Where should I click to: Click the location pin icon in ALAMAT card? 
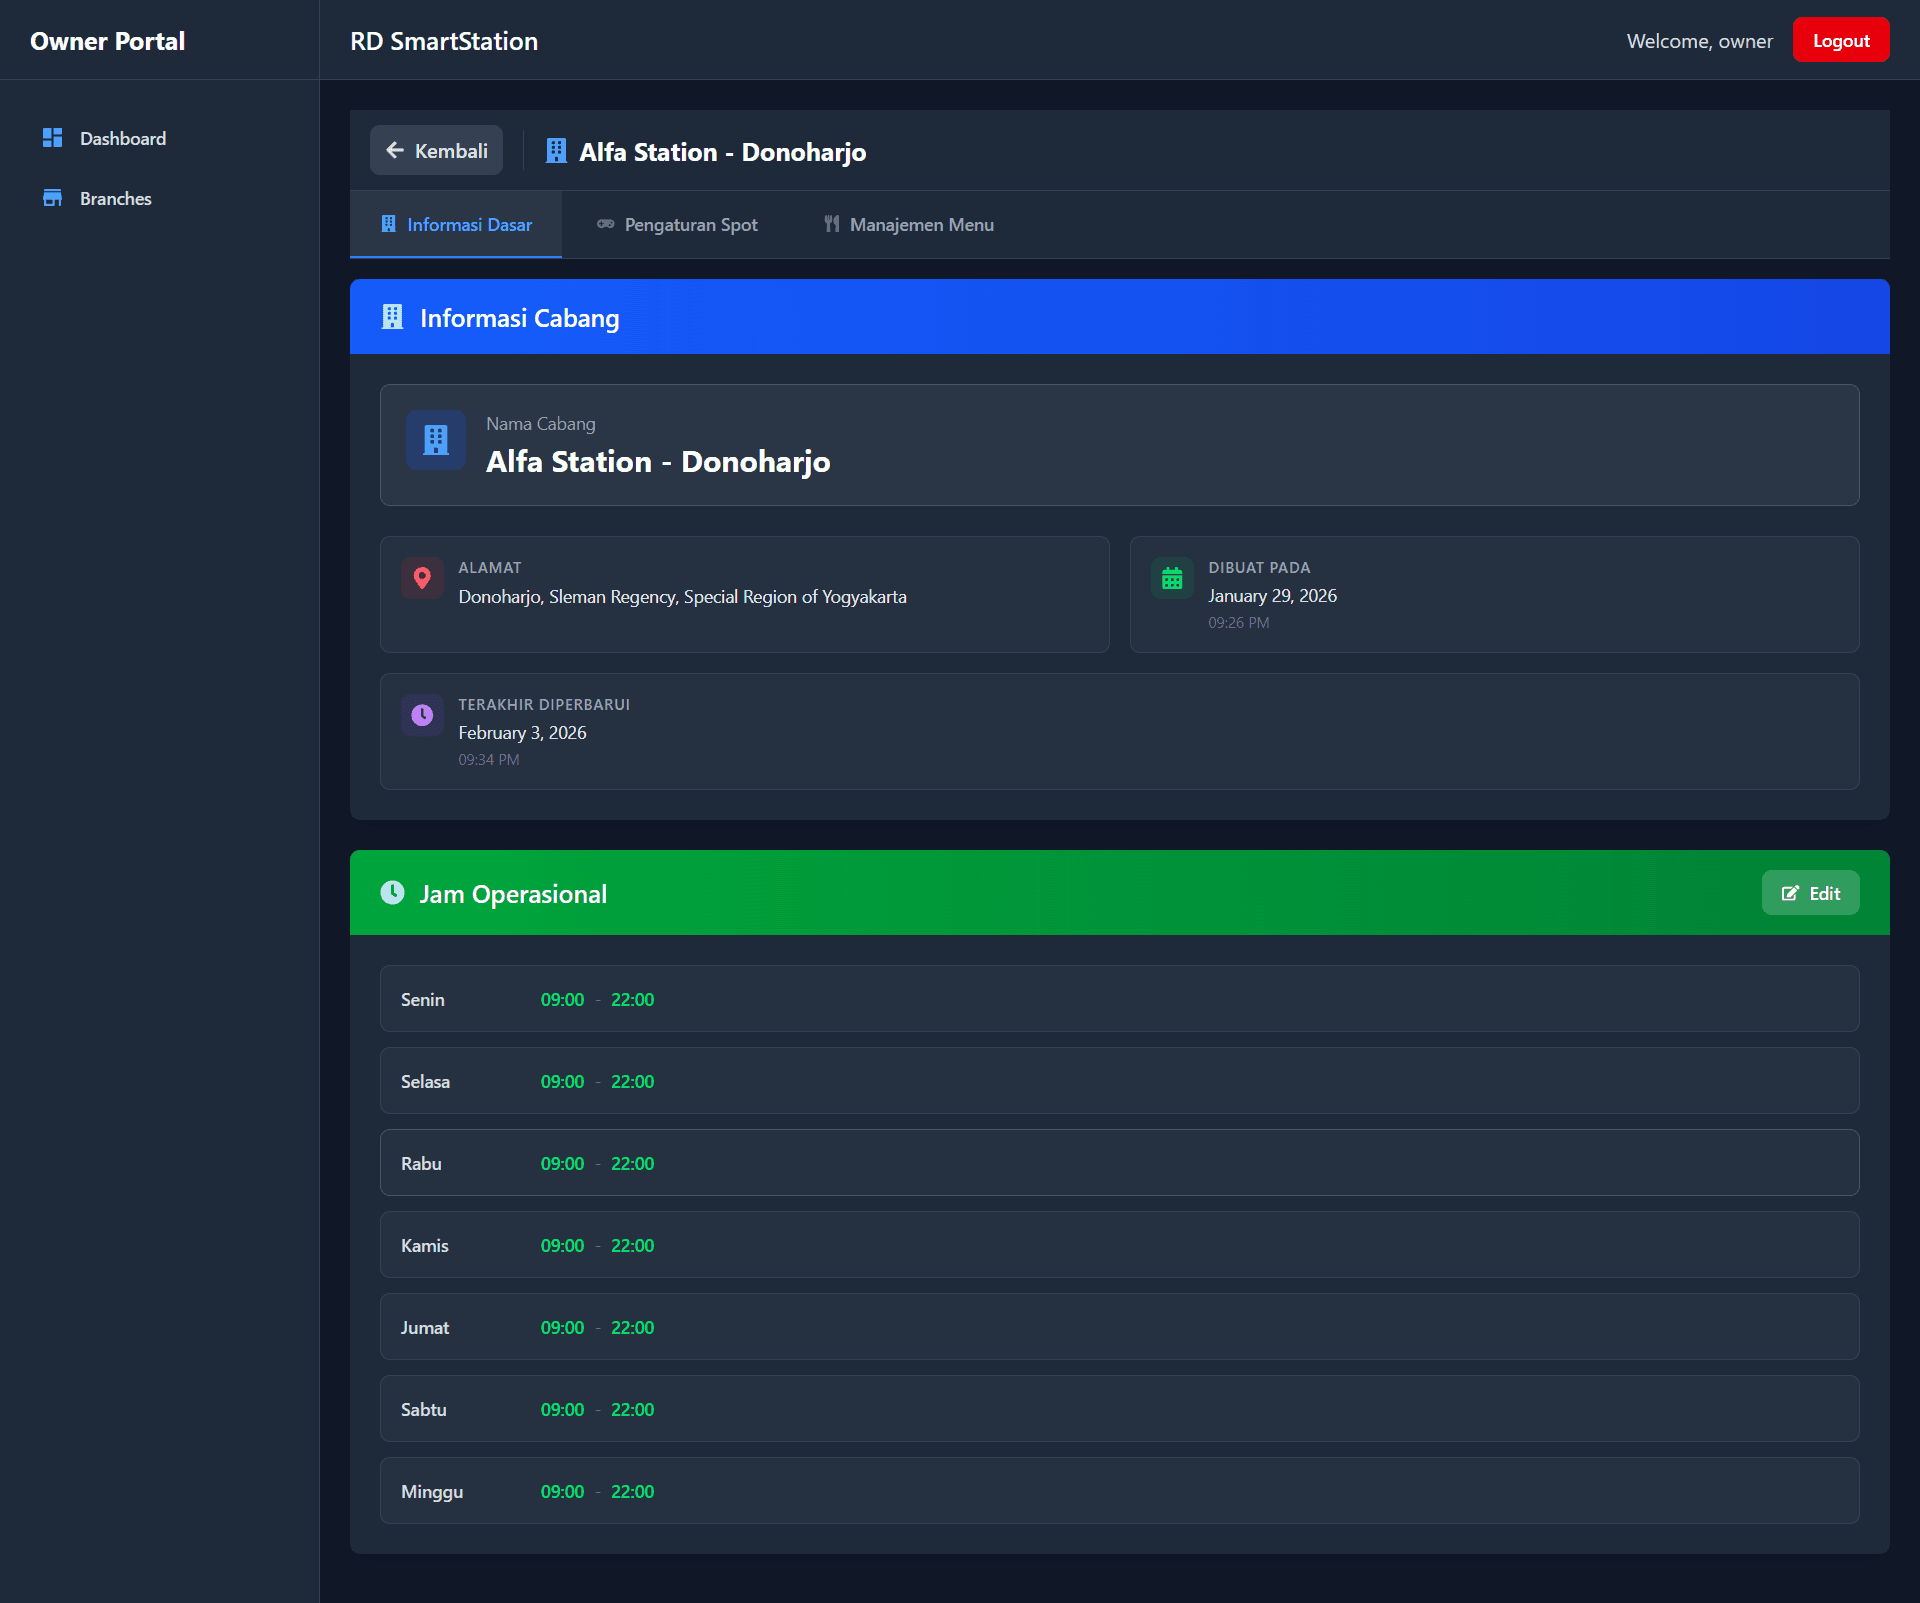tap(423, 578)
